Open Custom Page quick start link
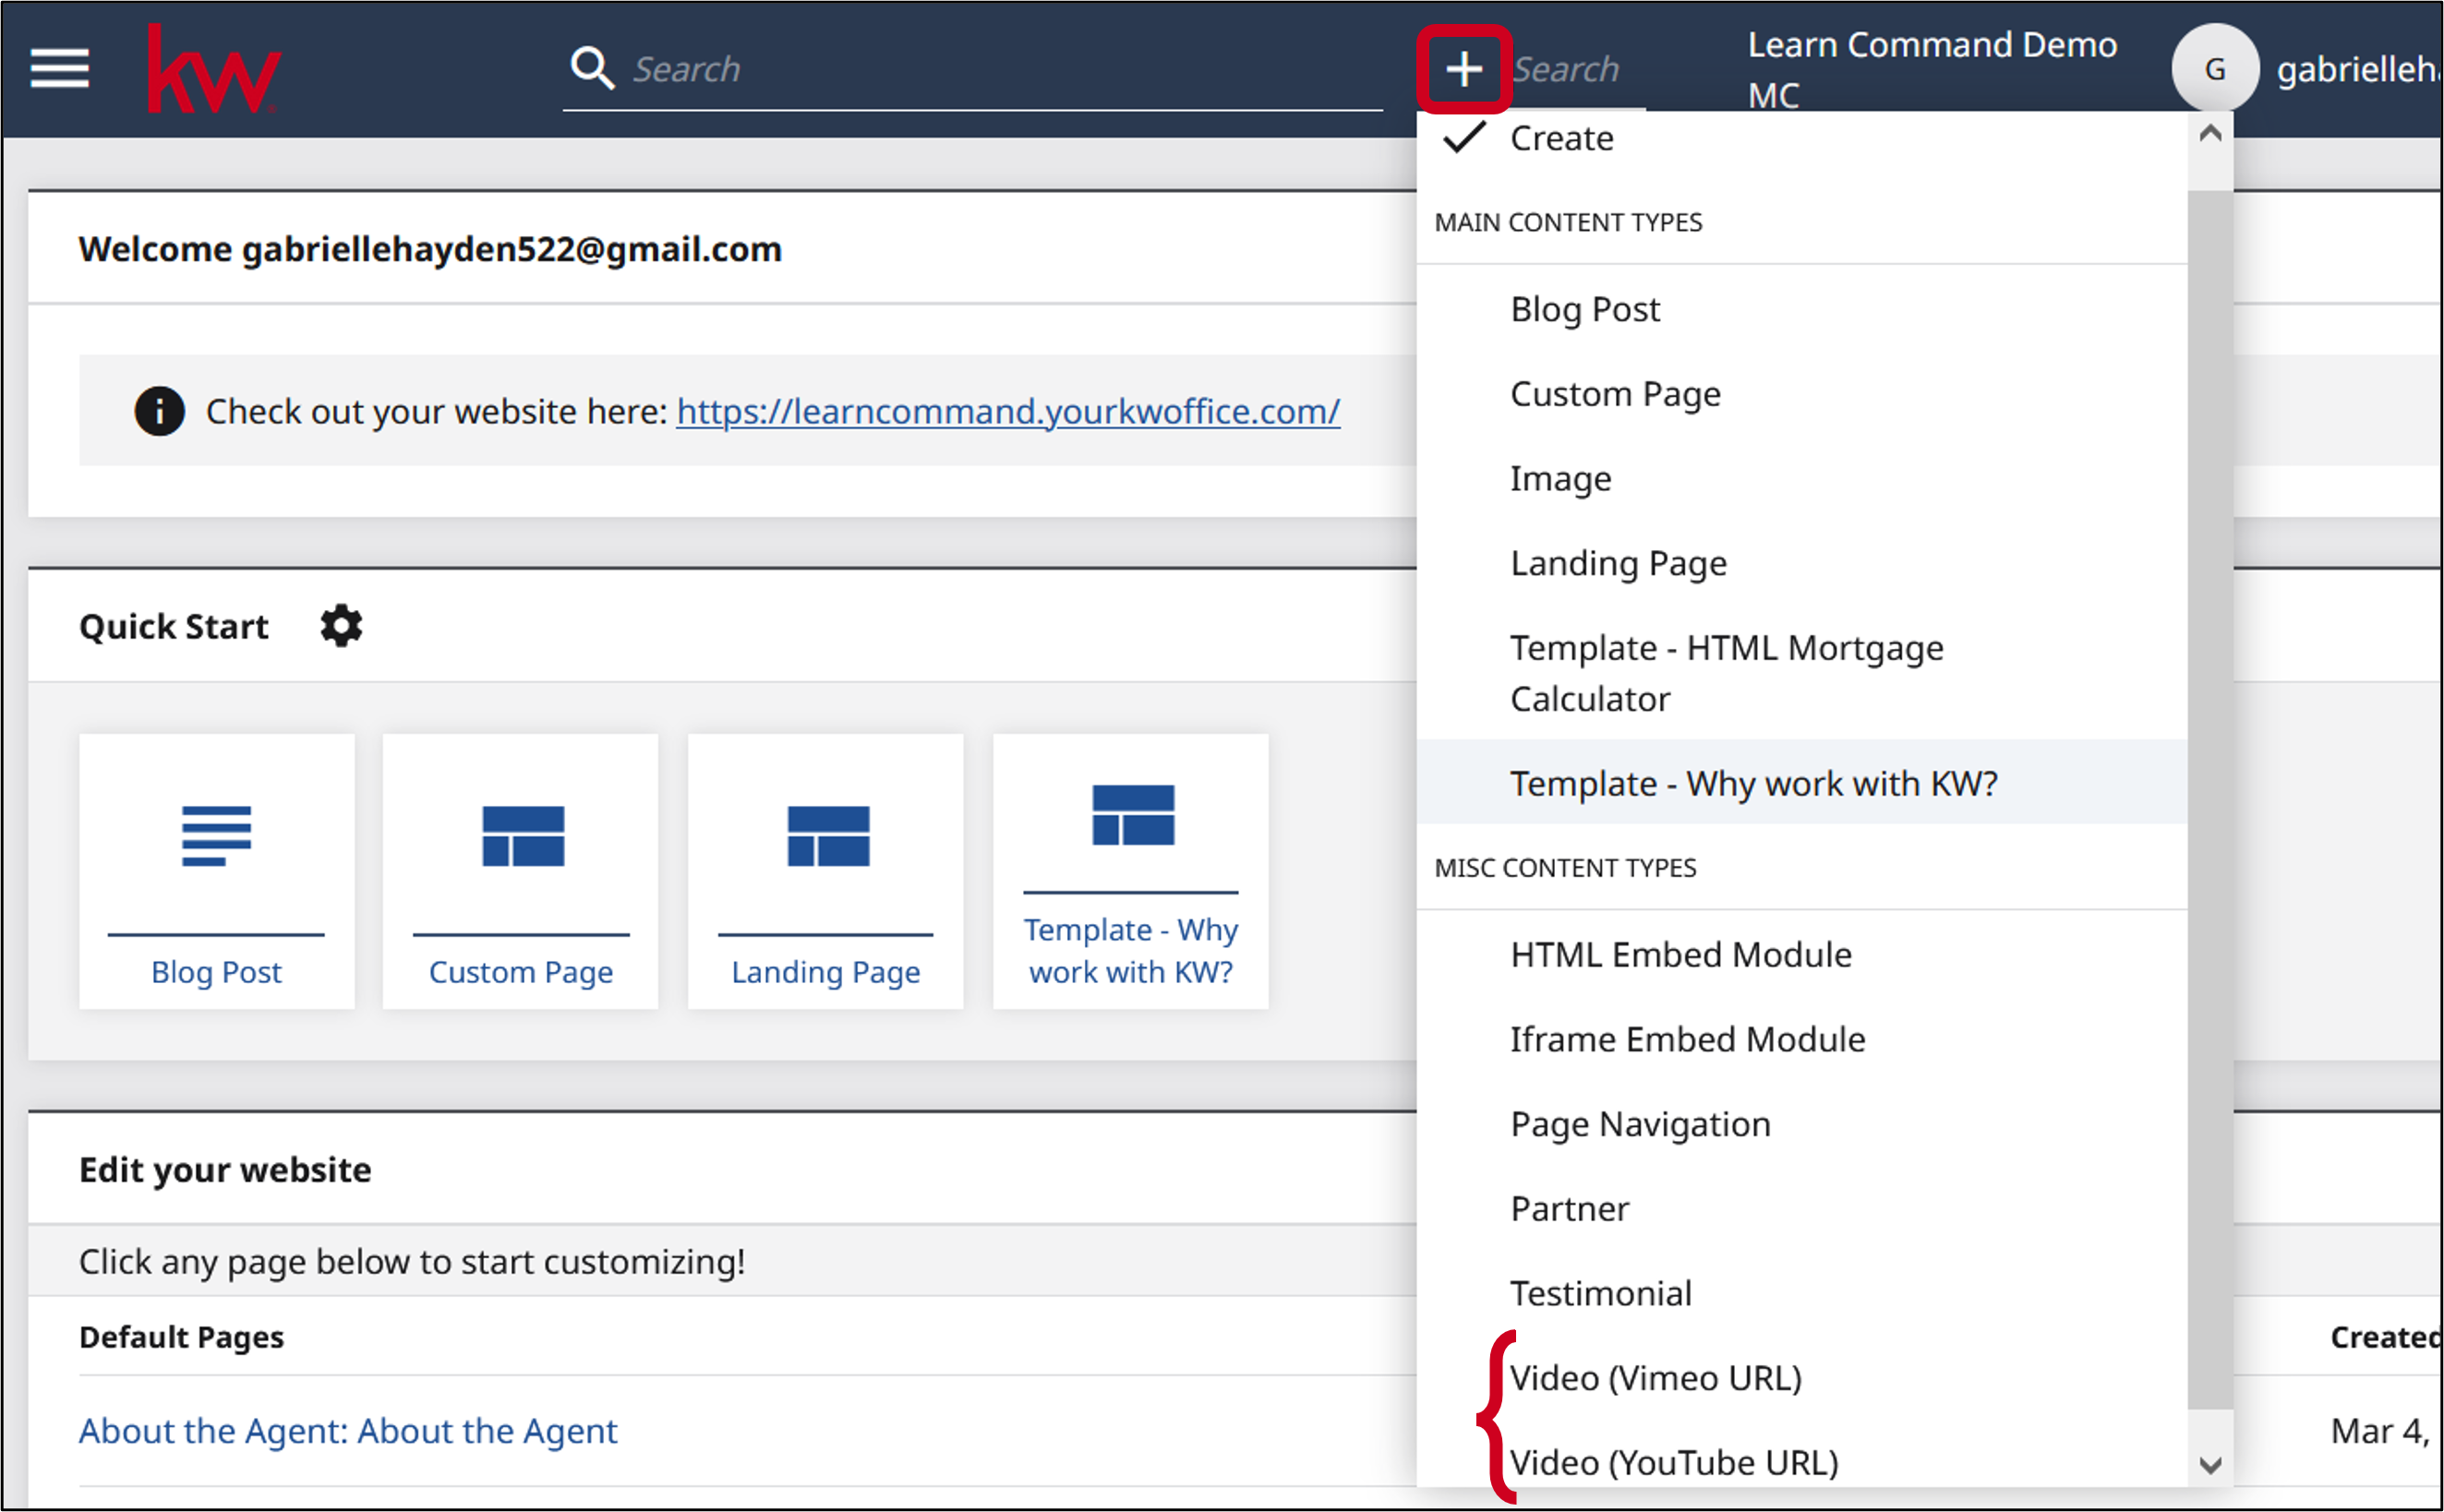This screenshot has height=1512, width=2444. click(520, 972)
